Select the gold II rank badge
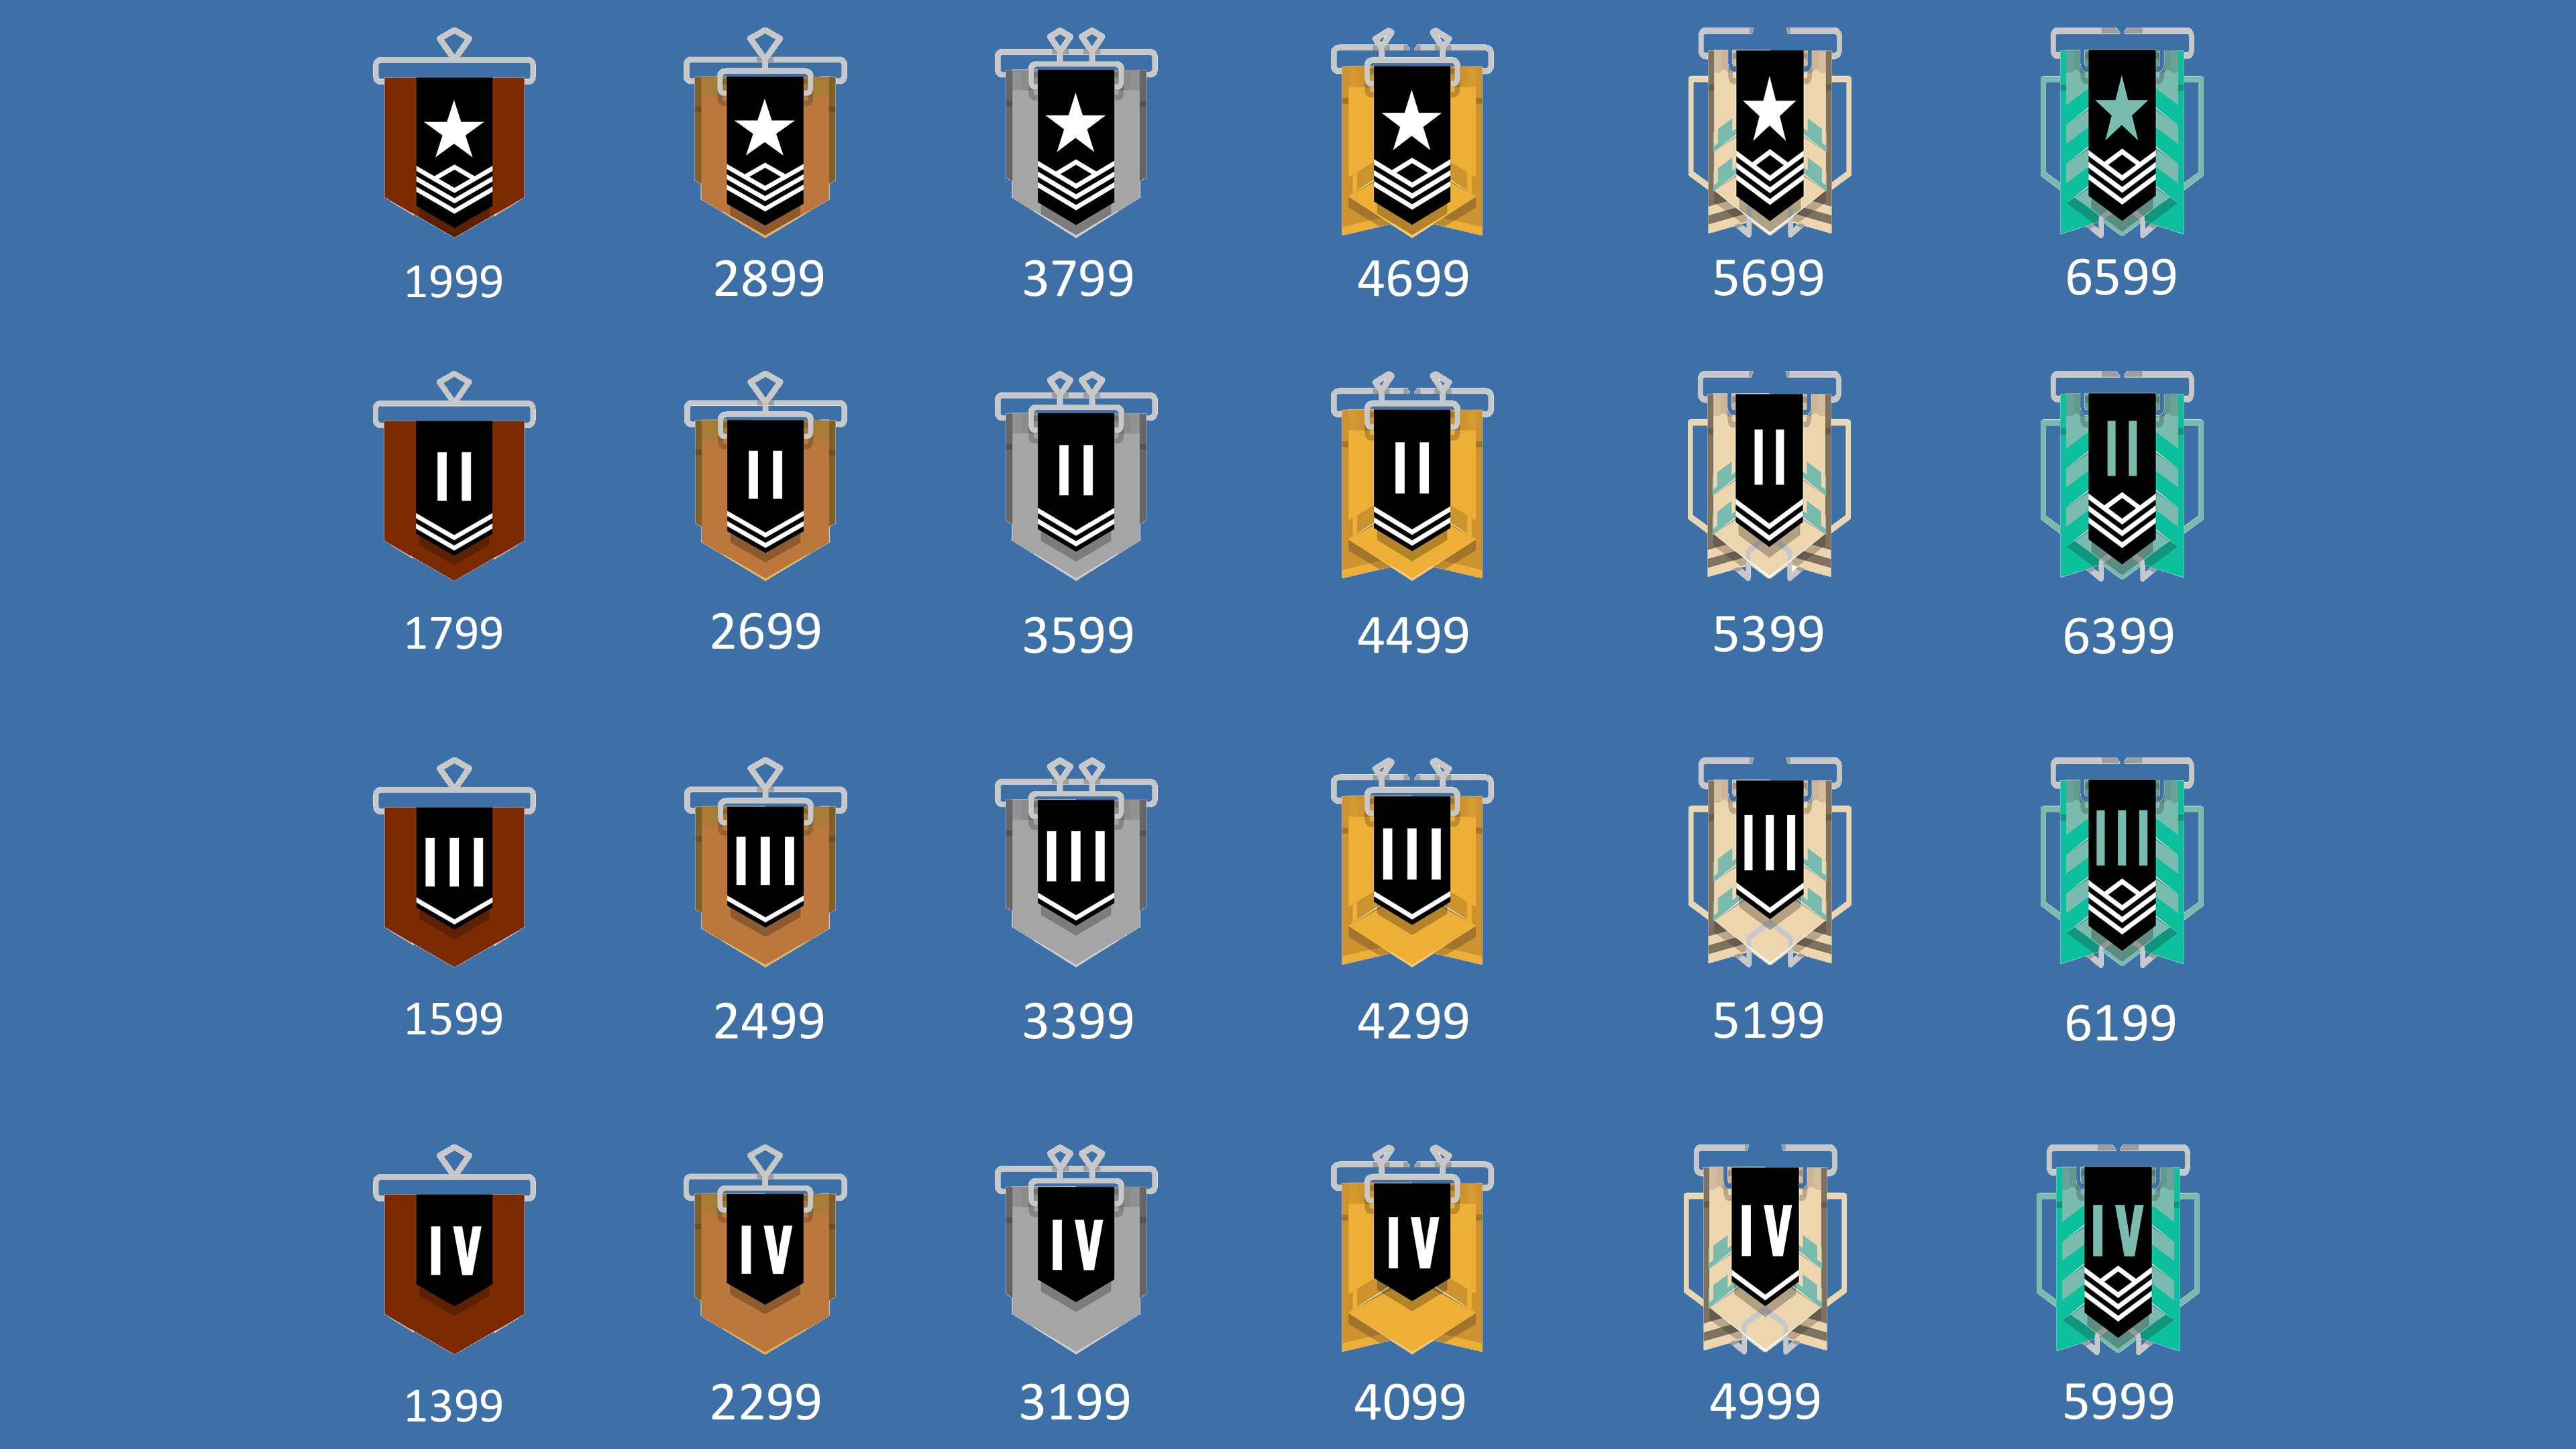 pyautogui.click(x=1412, y=476)
